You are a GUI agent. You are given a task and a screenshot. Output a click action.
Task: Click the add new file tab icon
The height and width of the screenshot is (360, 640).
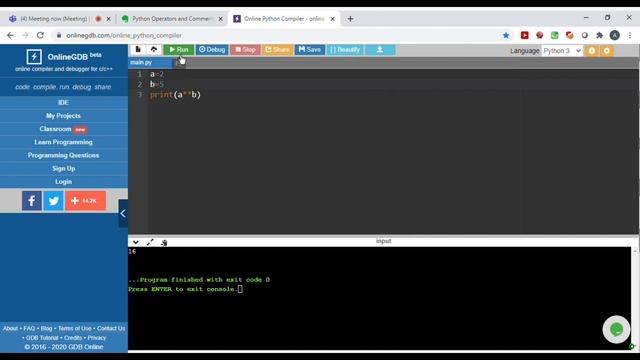pyautogui.click(x=178, y=63)
